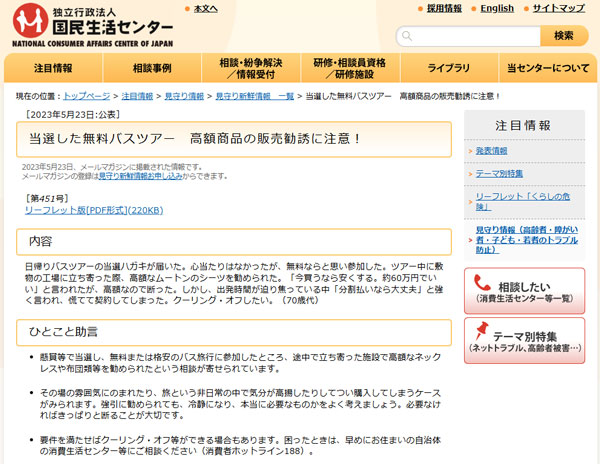The image size is (600, 464).
Task: Open the 採用情報 header link
Action: (443, 9)
